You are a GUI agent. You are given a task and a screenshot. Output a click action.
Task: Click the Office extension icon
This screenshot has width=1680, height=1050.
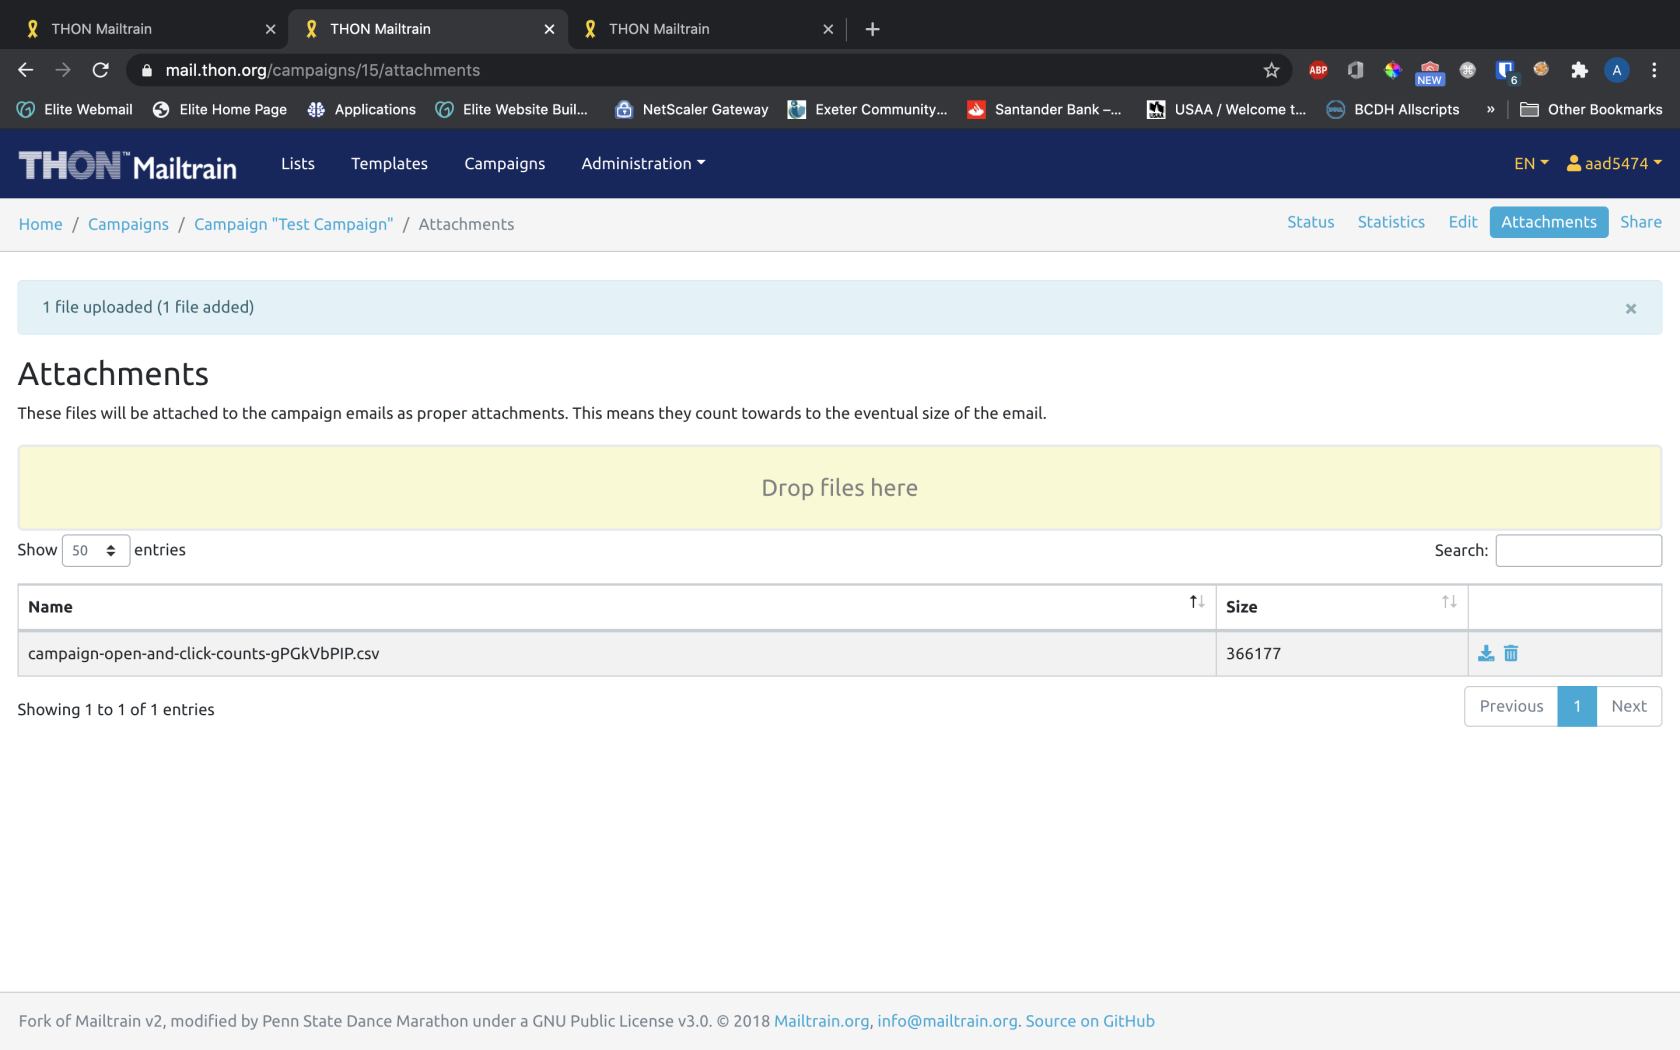pos(1355,70)
